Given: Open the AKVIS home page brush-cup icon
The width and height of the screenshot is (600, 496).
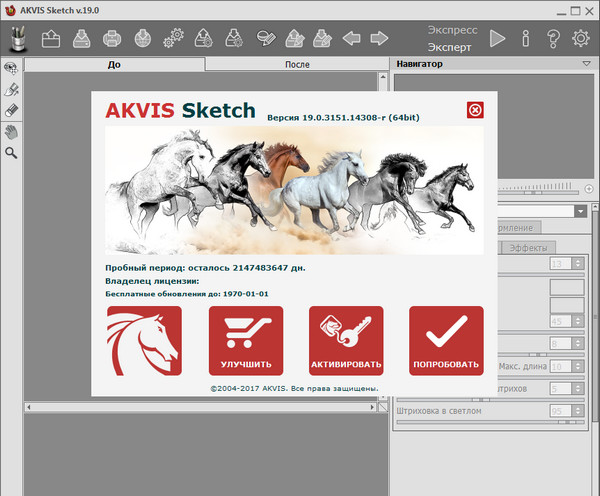Looking at the screenshot, I should point(18,39).
